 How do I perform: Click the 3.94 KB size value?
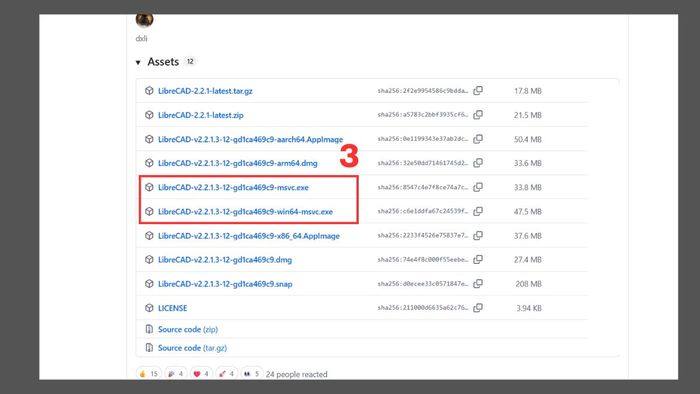click(529, 308)
